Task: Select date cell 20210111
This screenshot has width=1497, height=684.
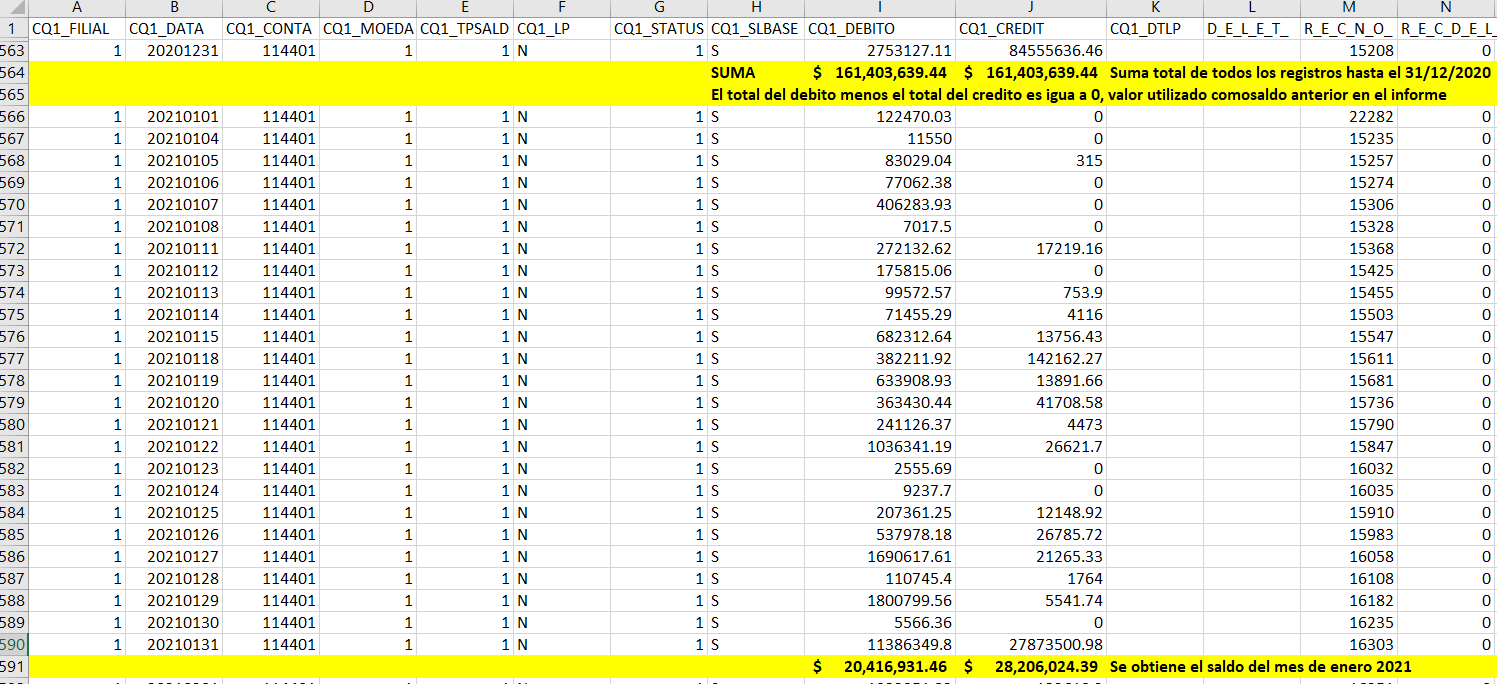Action: tap(175, 249)
